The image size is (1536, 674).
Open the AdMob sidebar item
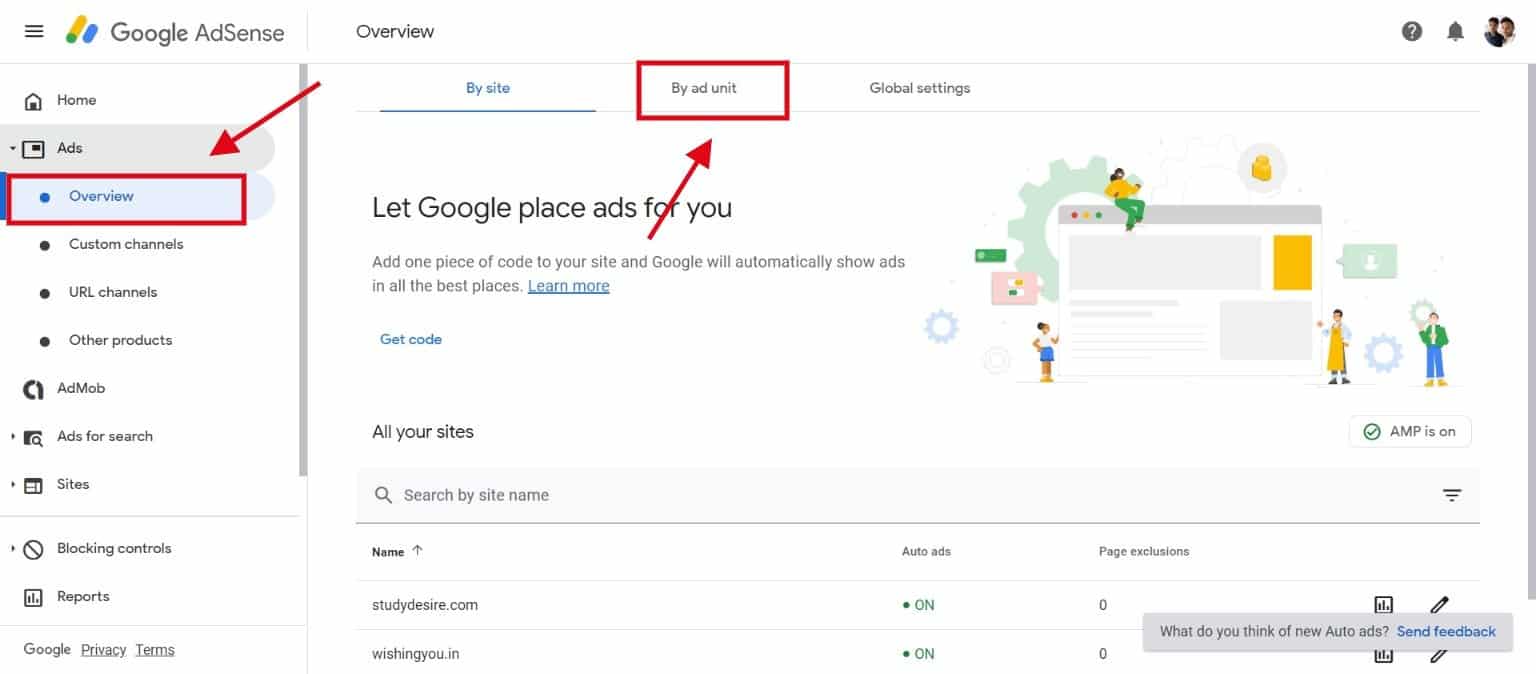coord(81,388)
